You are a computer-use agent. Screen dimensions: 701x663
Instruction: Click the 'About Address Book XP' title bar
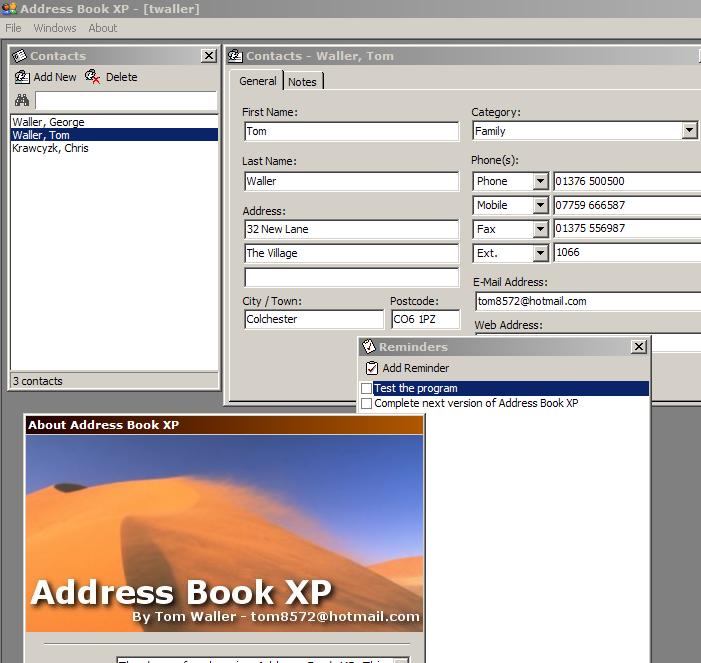point(224,425)
